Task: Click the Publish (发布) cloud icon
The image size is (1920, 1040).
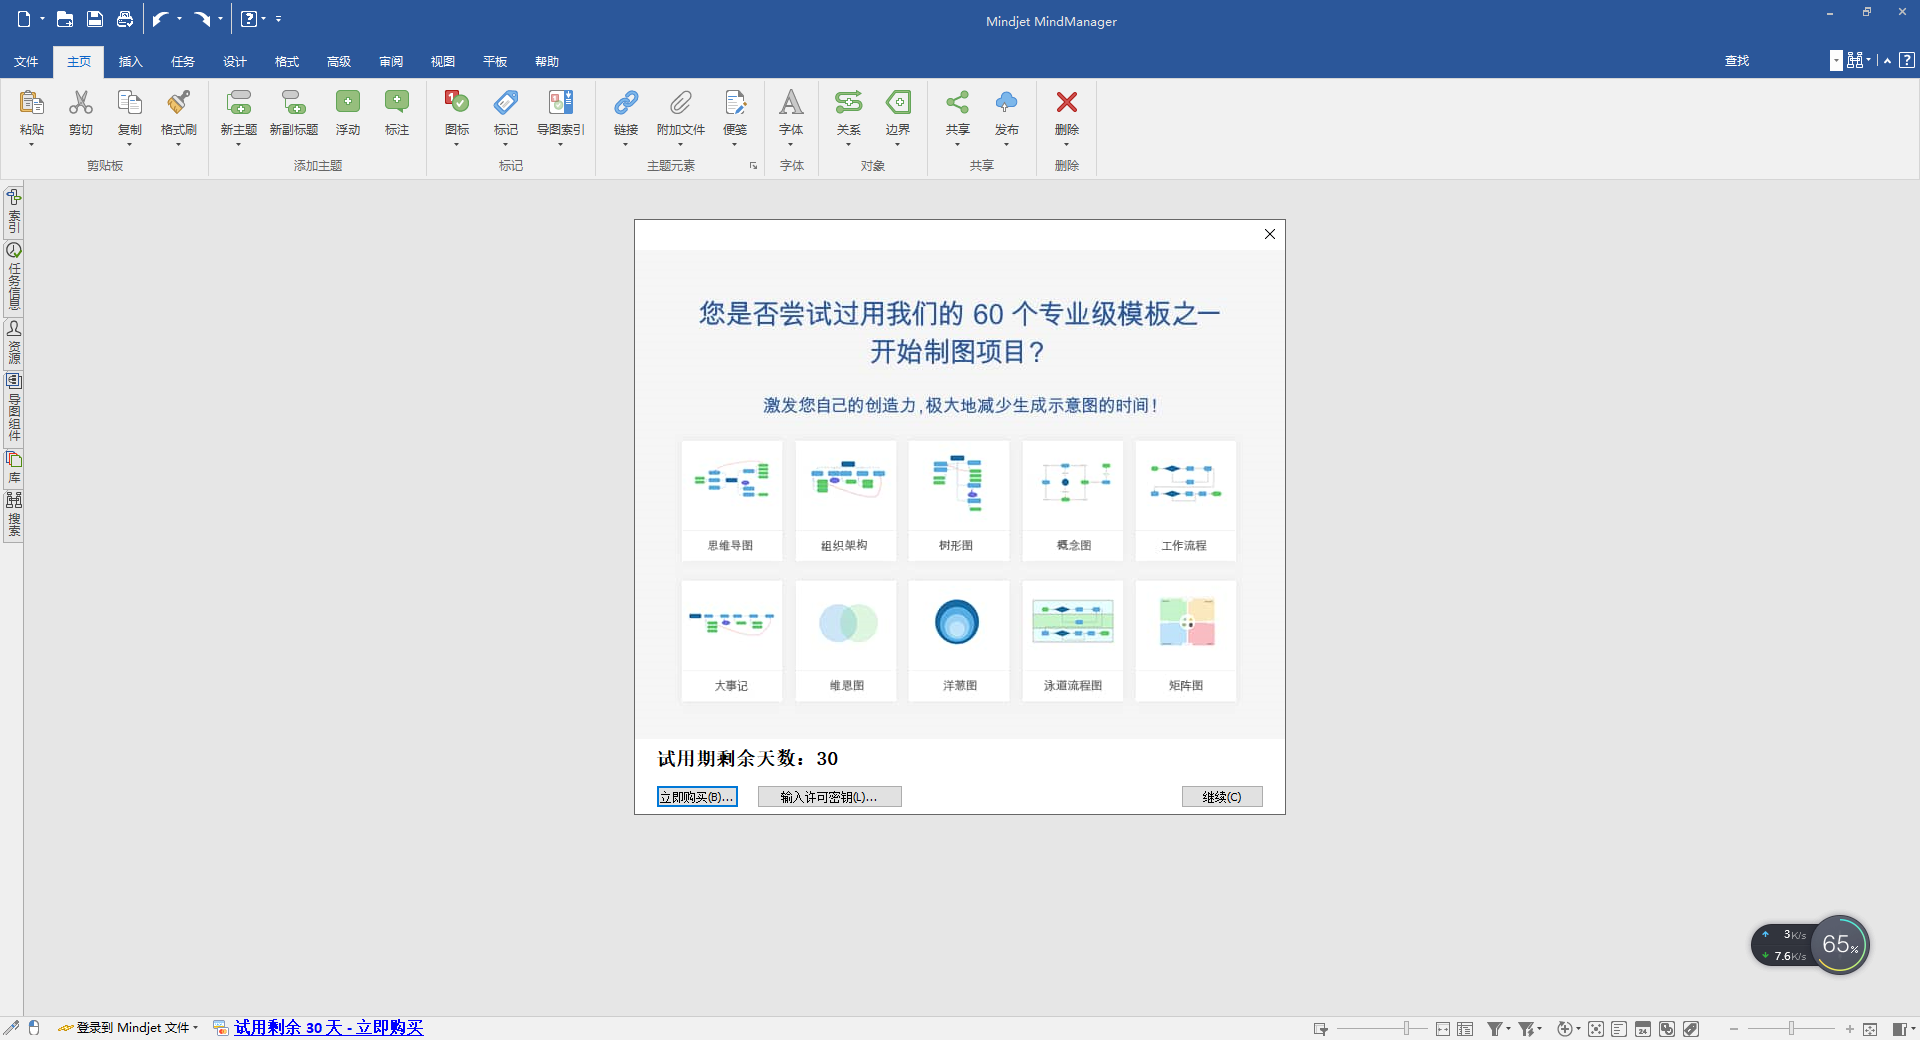Action: (x=1007, y=103)
